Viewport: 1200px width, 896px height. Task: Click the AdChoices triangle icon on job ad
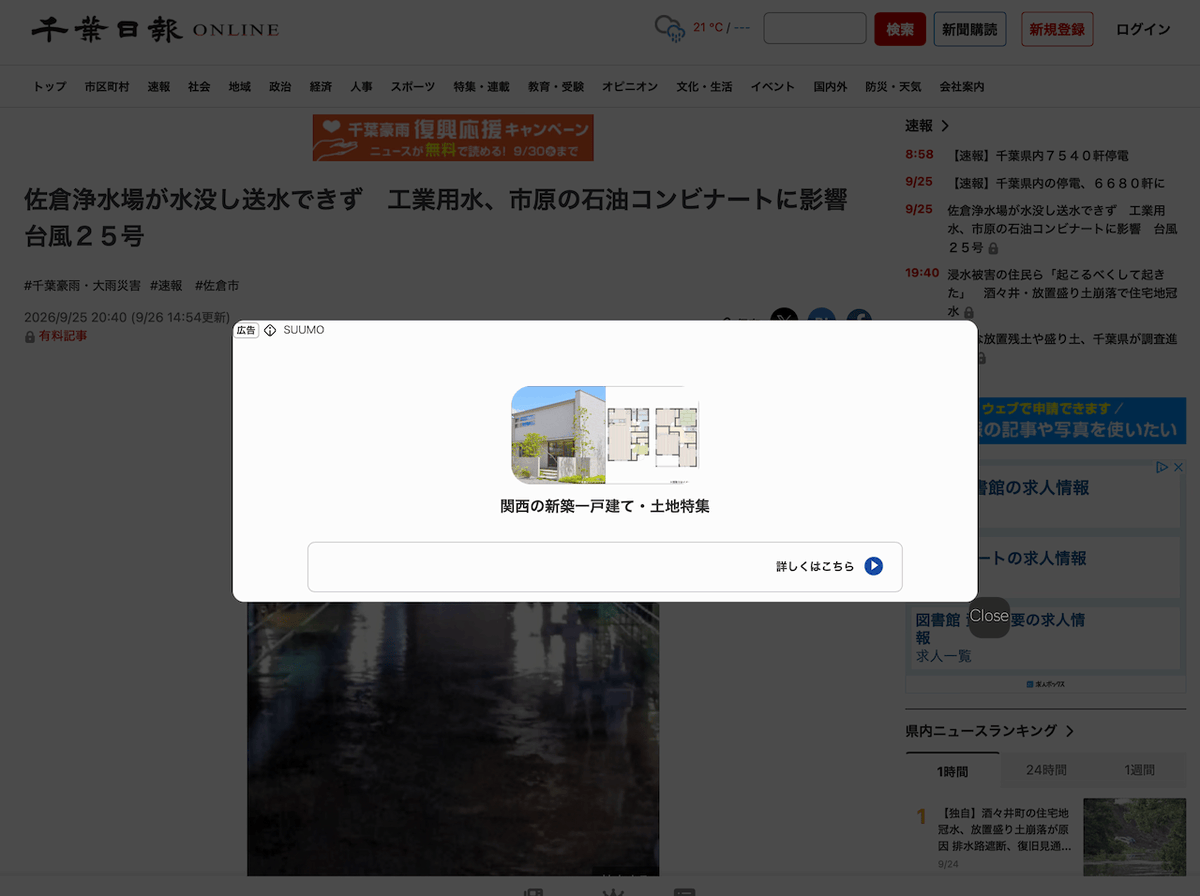(1162, 466)
